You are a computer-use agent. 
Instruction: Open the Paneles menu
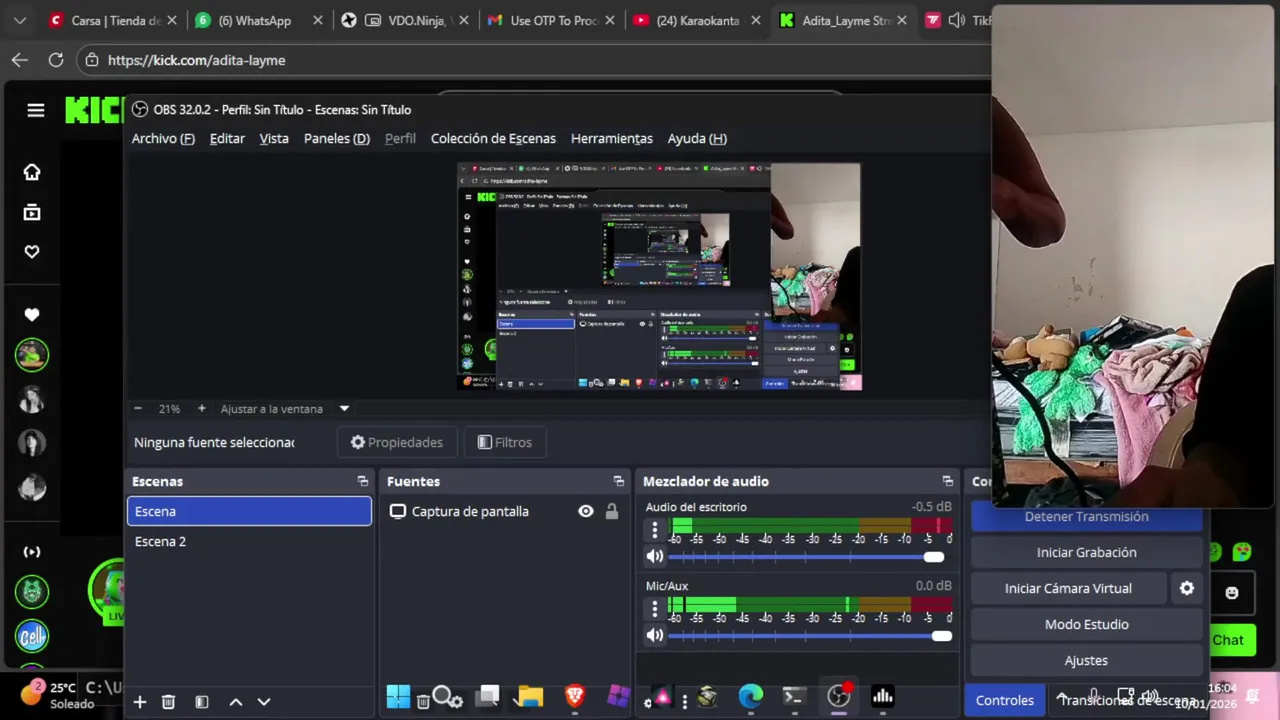click(x=337, y=138)
